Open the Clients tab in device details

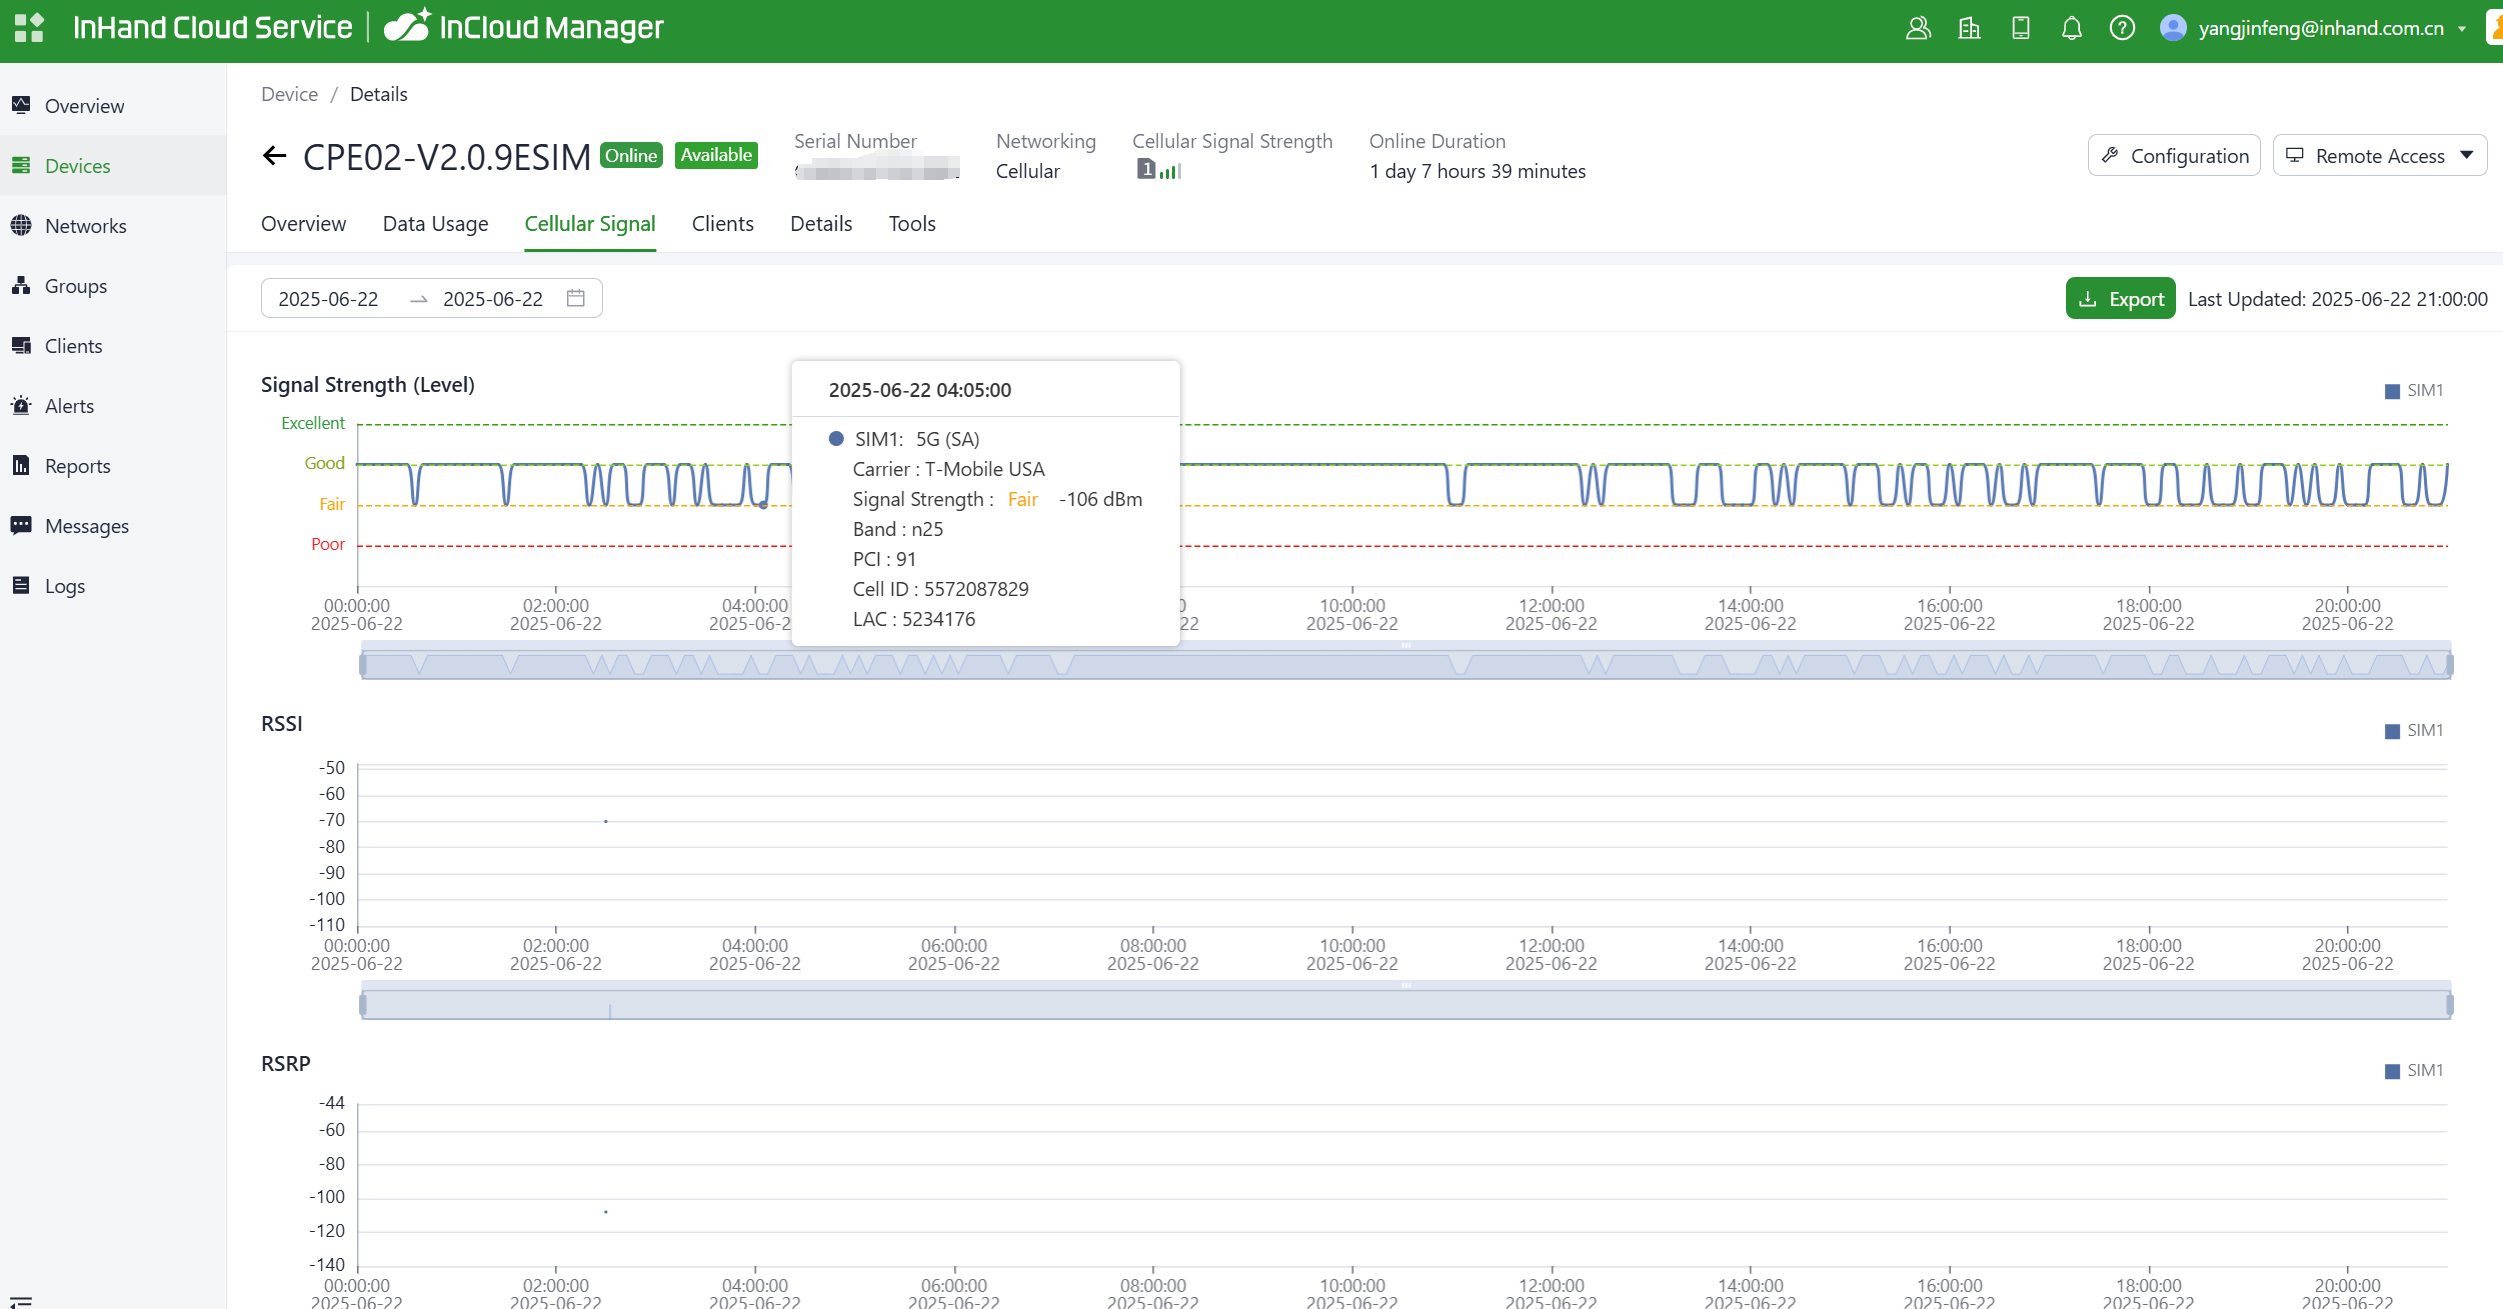pos(722,224)
